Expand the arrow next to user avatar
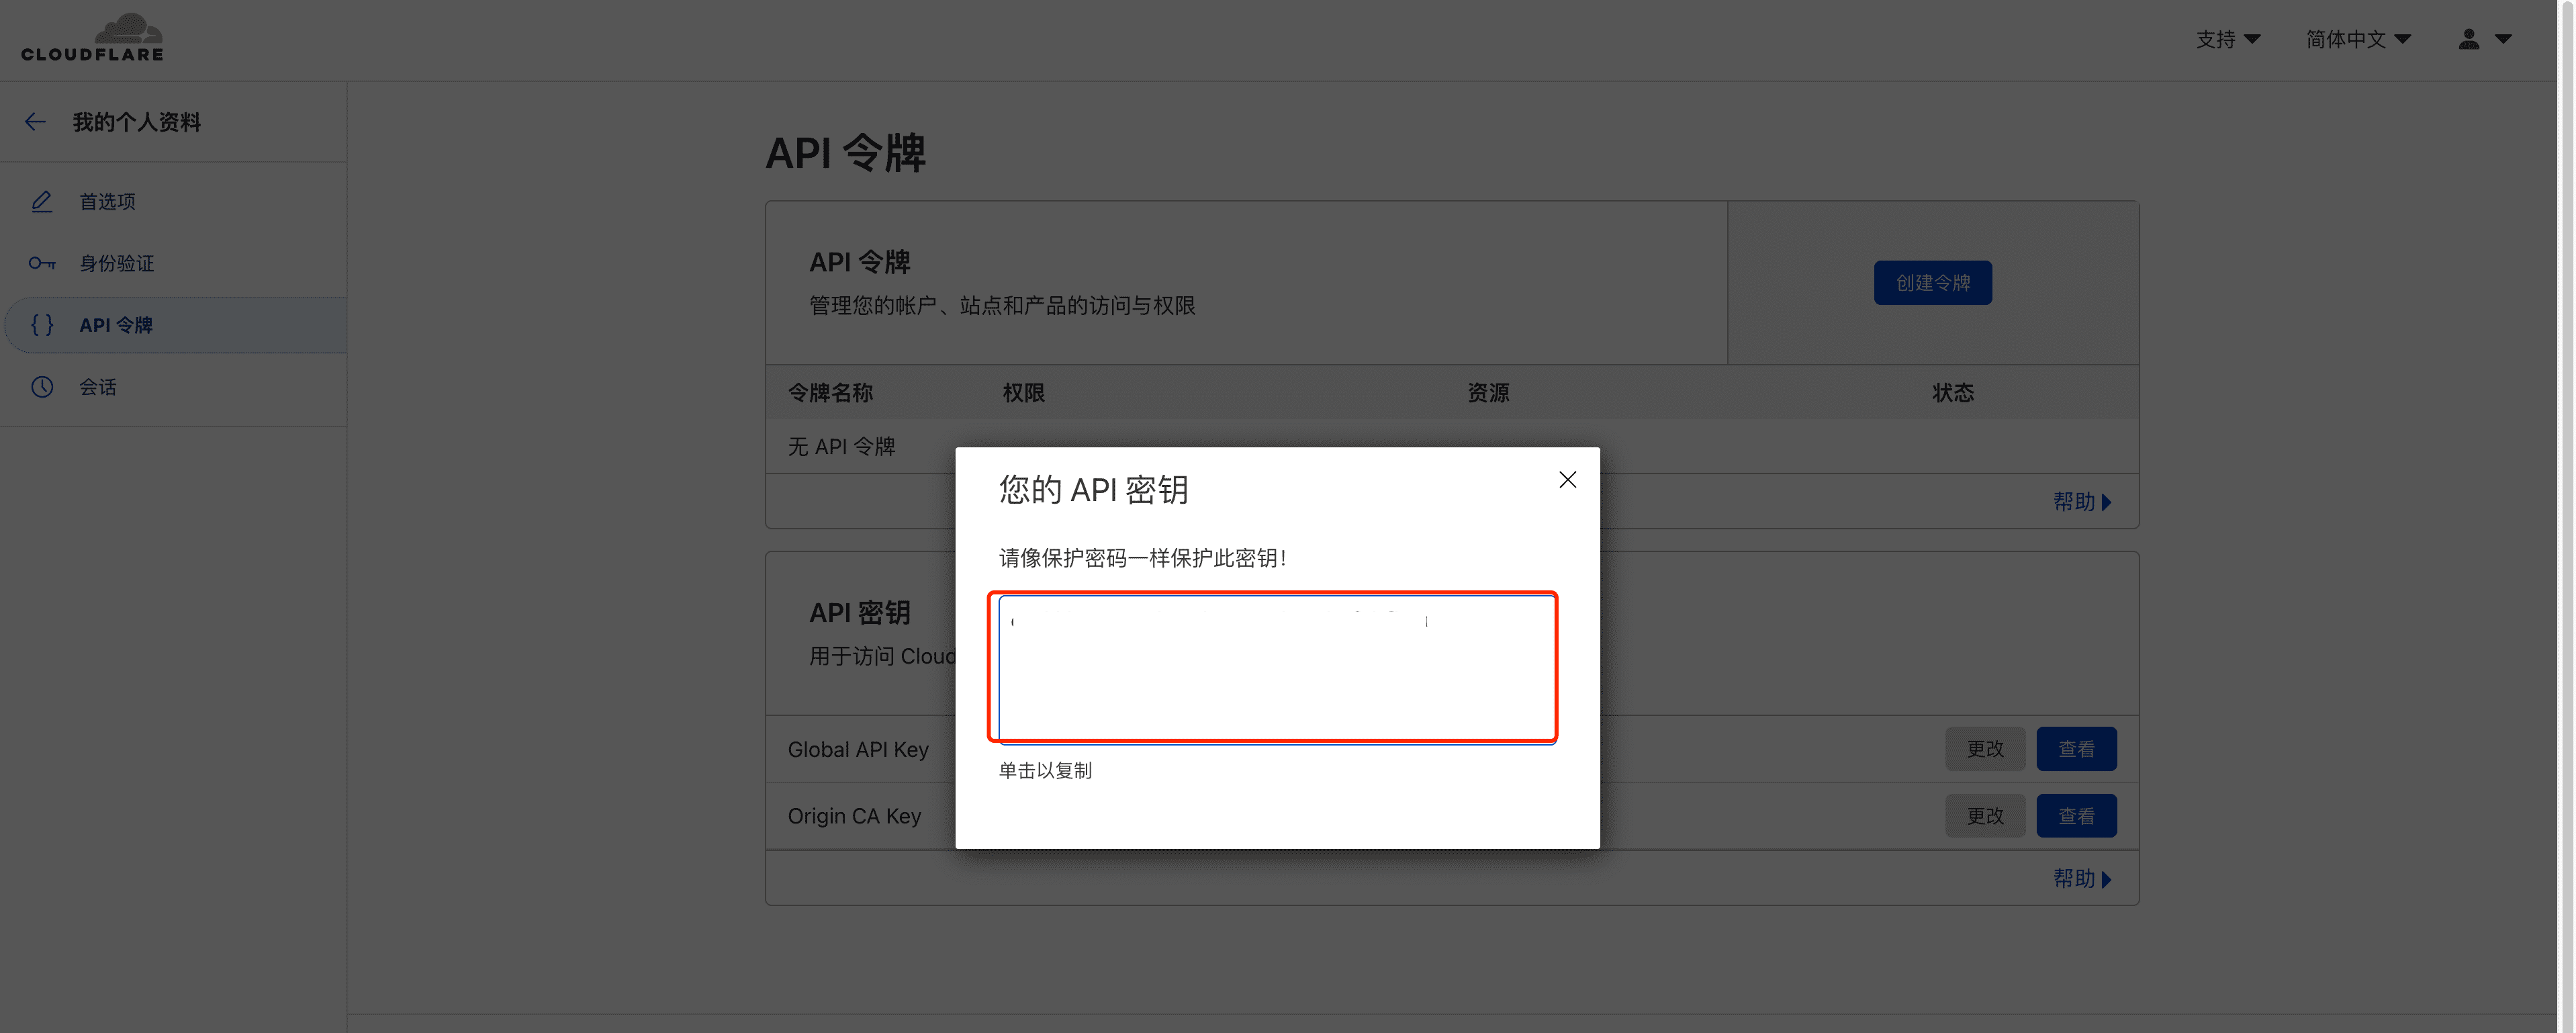This screenshot has height=1033, width=2576. tap(2503, 39)
